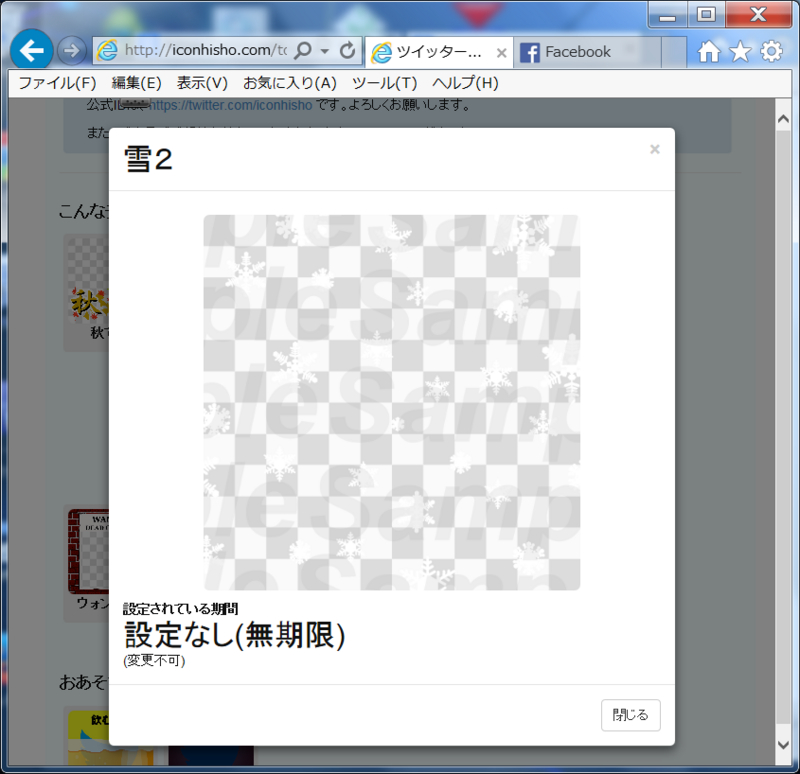The image size is (800, 774).
Task: Click the 雪2 snowflake frame preview image
Action: point(392,403)
